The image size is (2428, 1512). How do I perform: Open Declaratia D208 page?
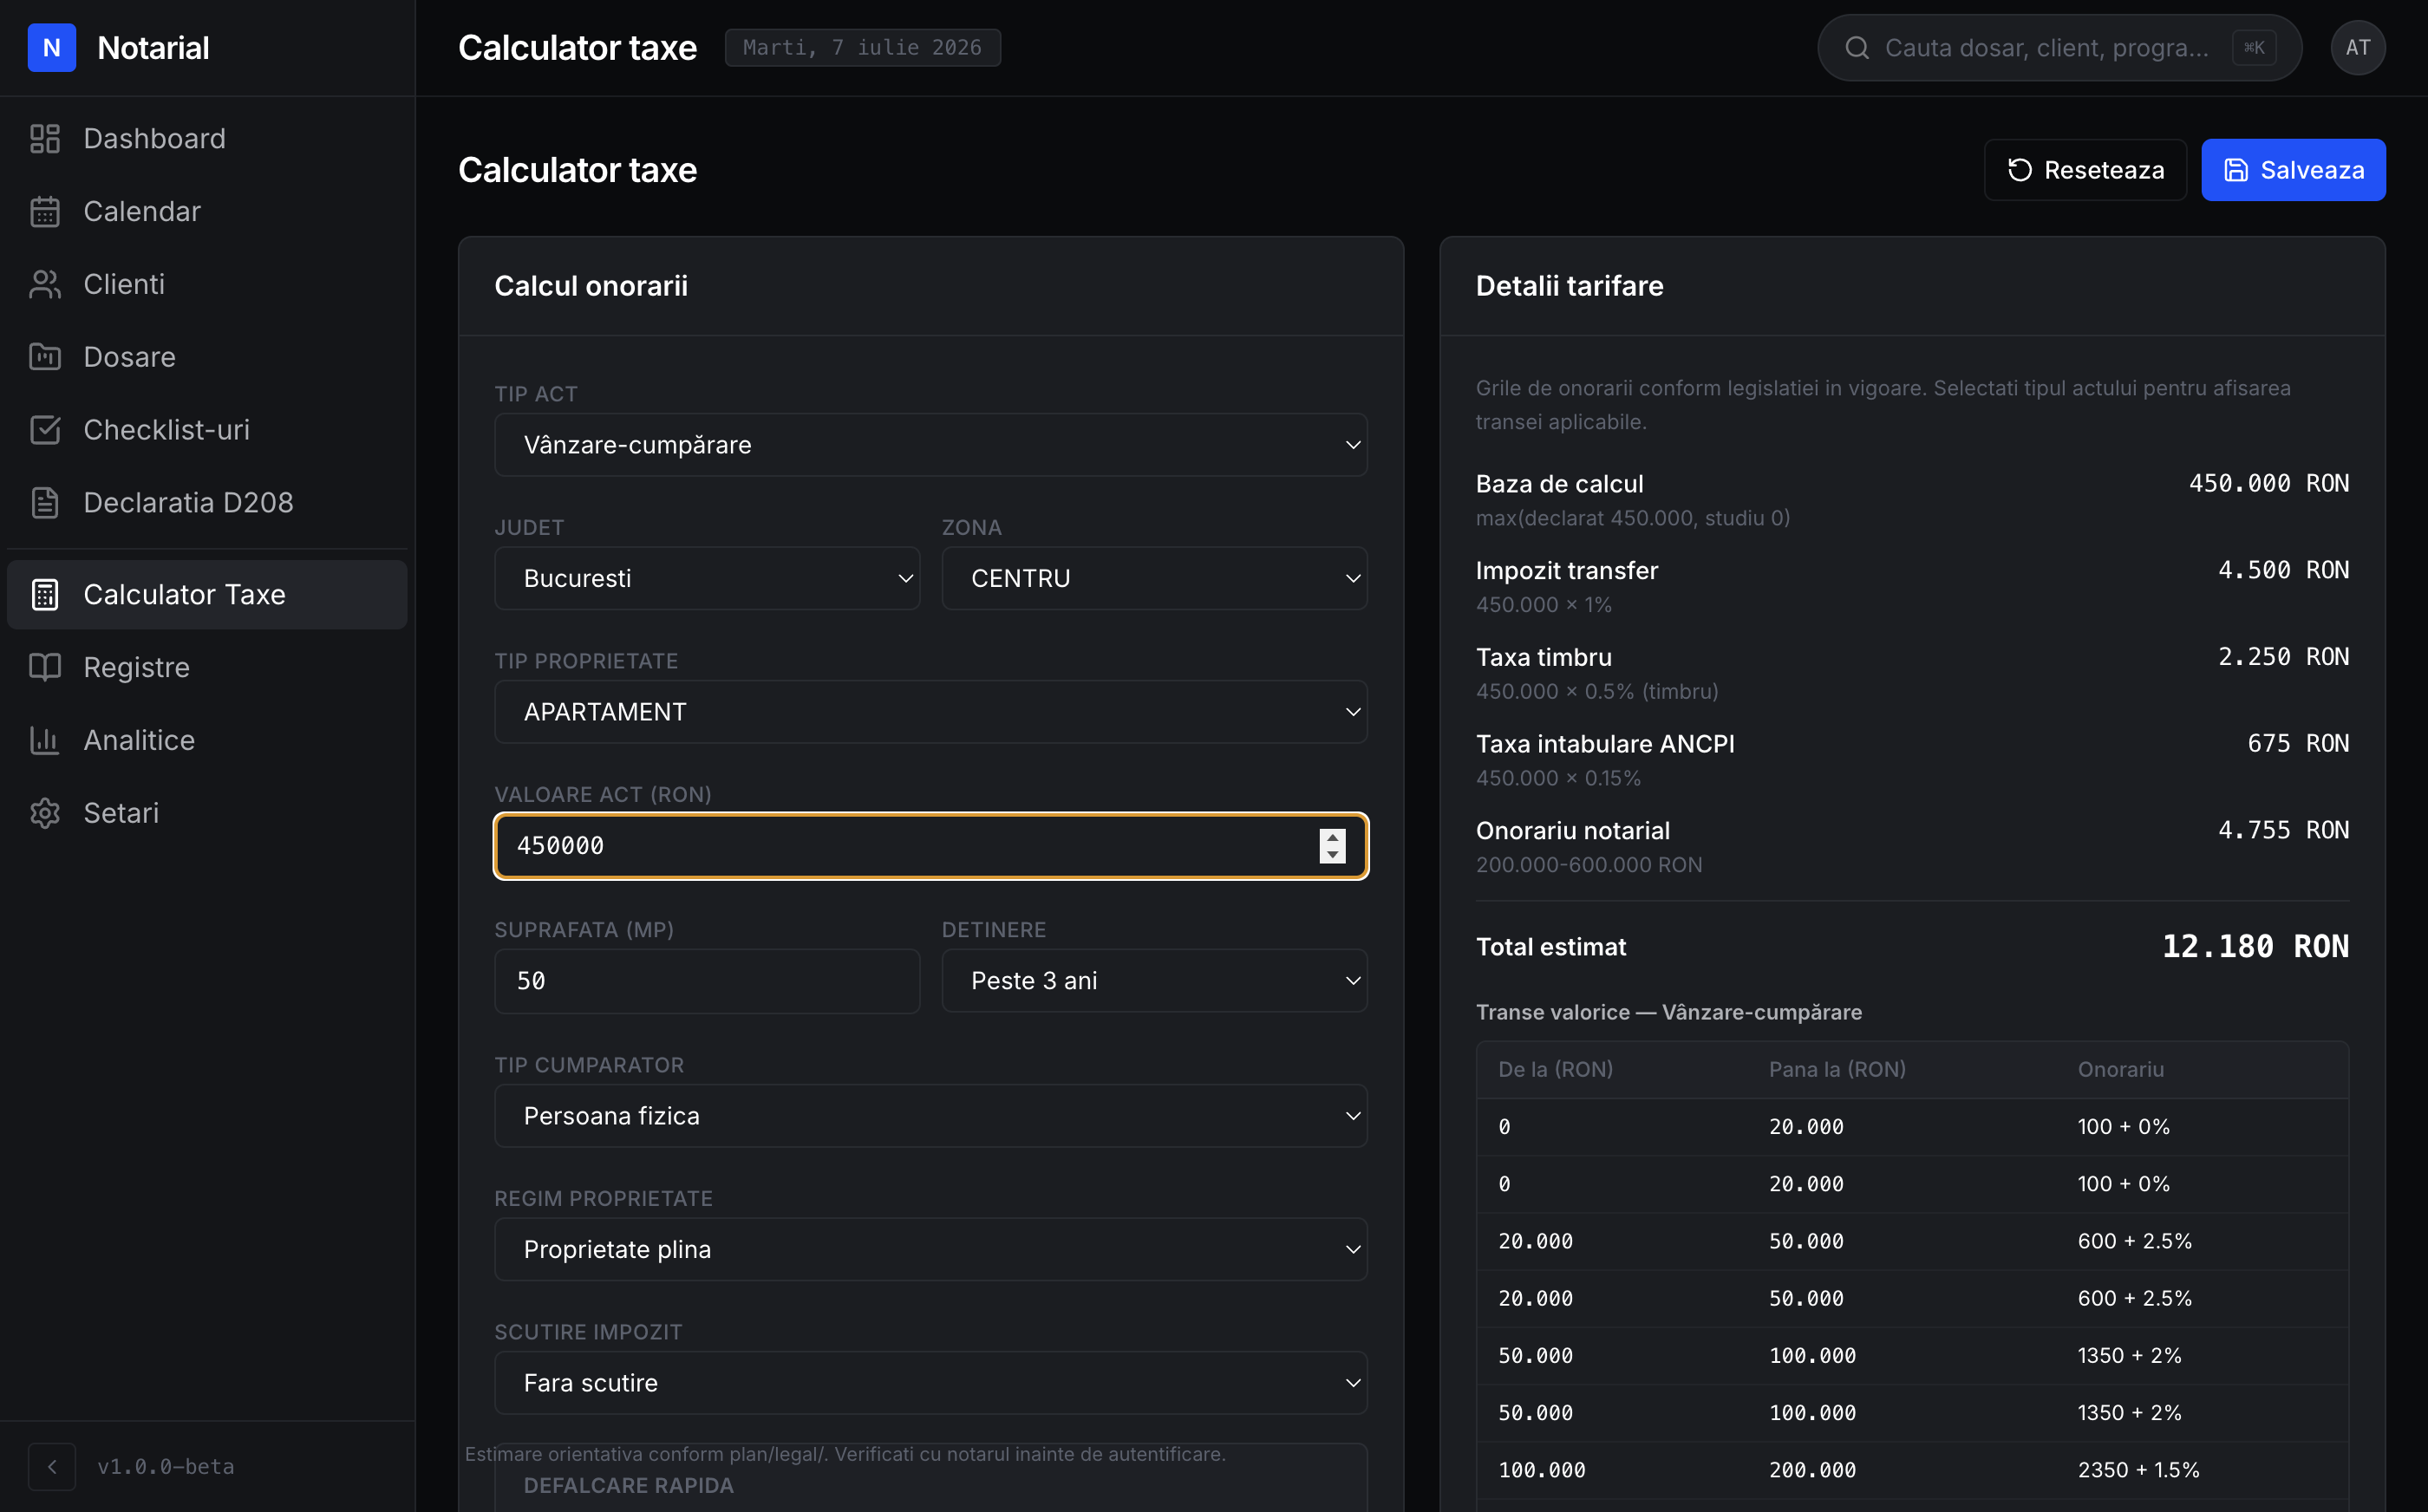click(x=207, y=502)
